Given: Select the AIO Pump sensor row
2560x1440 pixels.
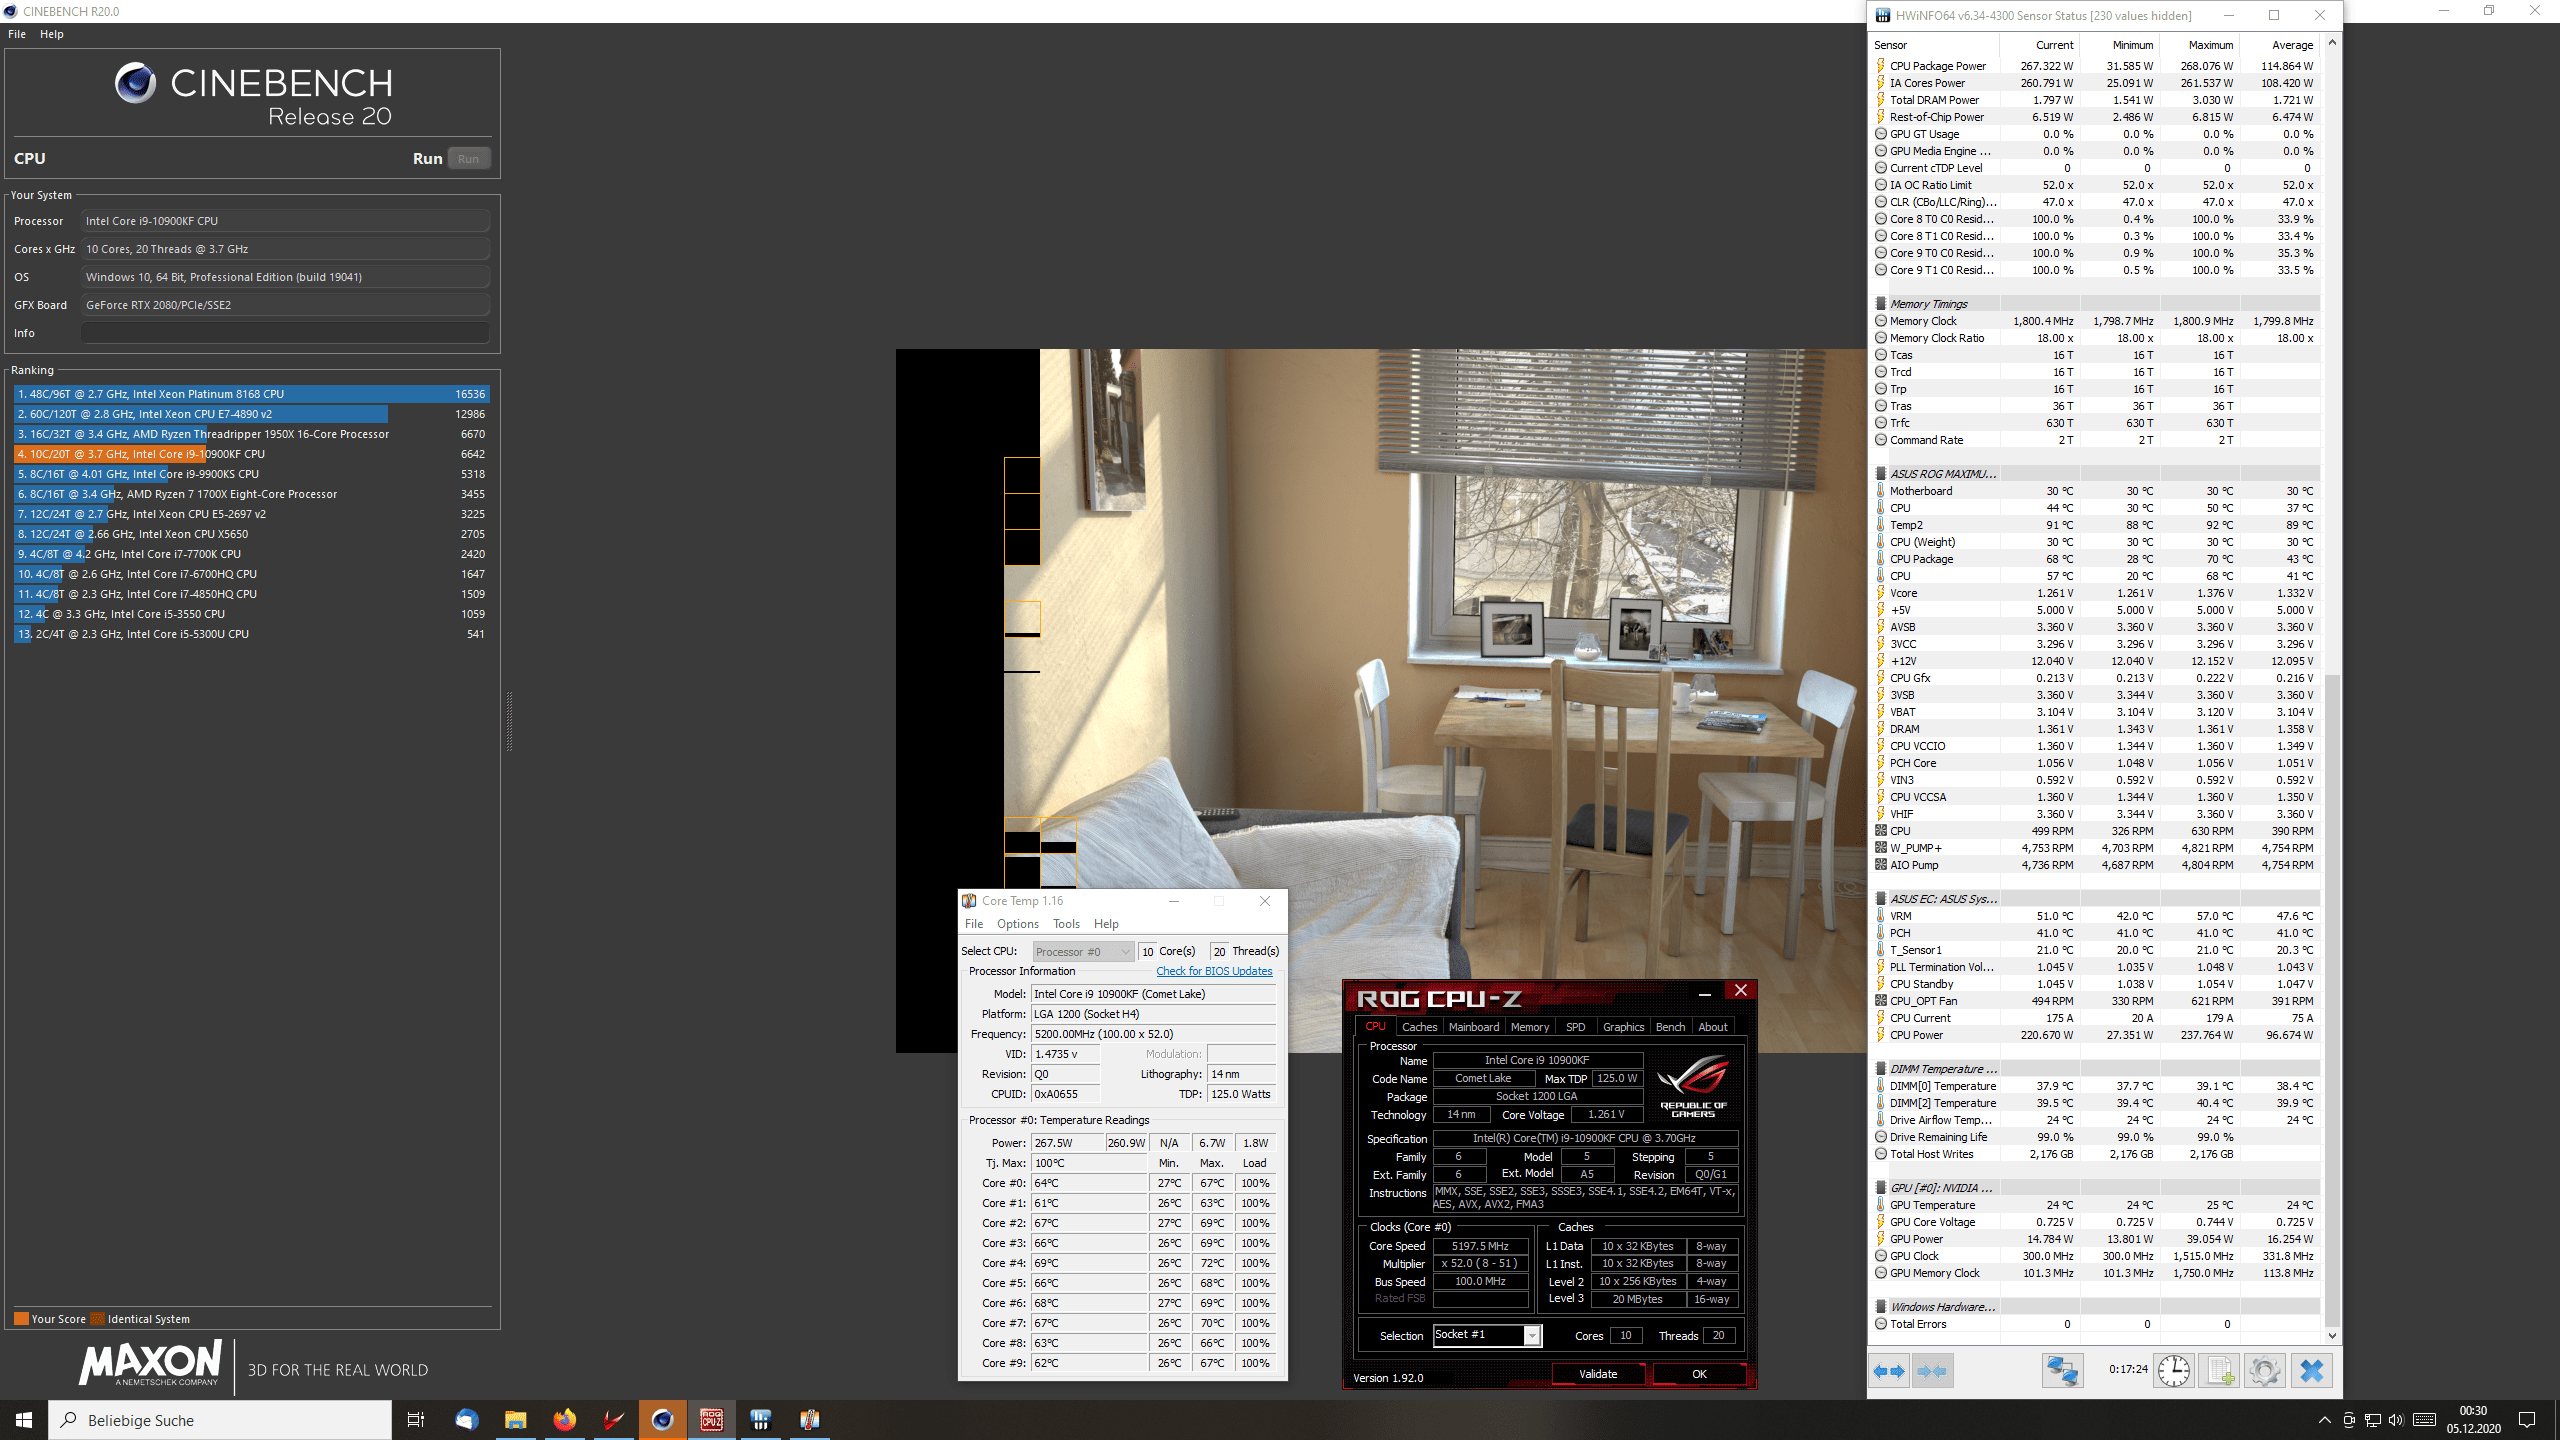Looking at the screenshot, I should (2095, 865).
